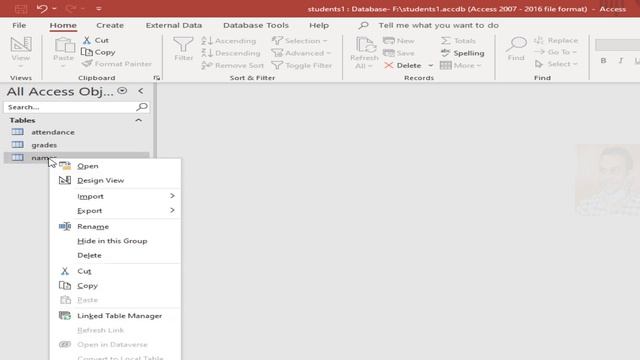
Task: Open the Selection filter dropdown
Action: (300, 41)
